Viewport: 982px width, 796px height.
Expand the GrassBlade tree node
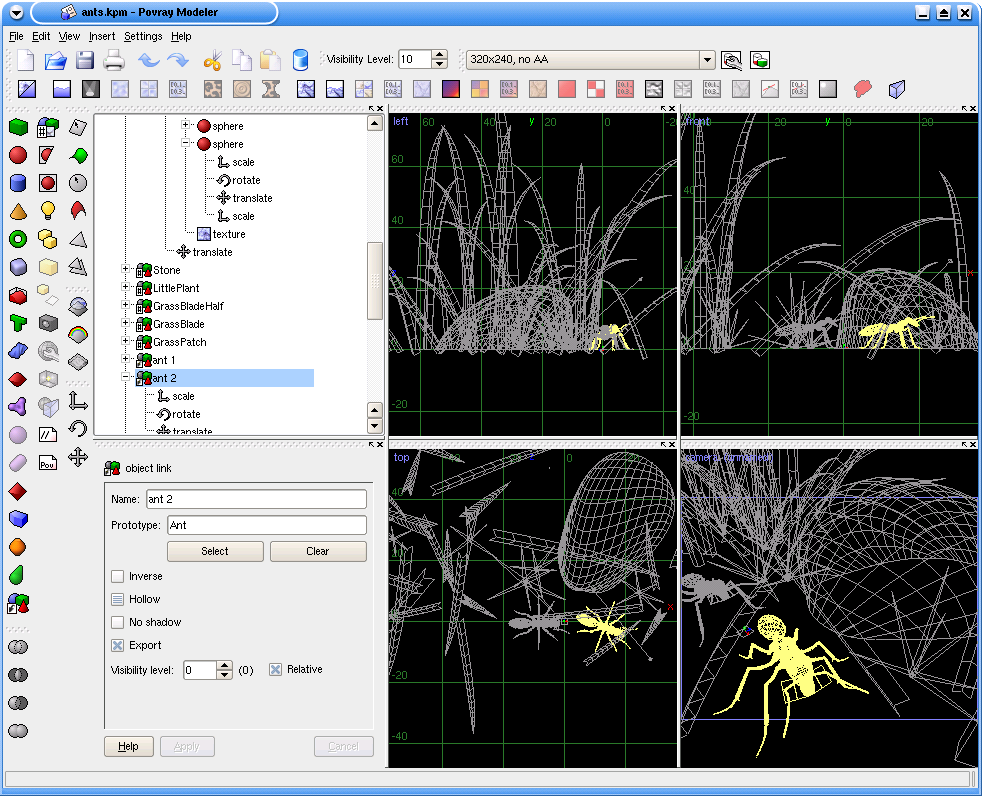click(125, 323)
